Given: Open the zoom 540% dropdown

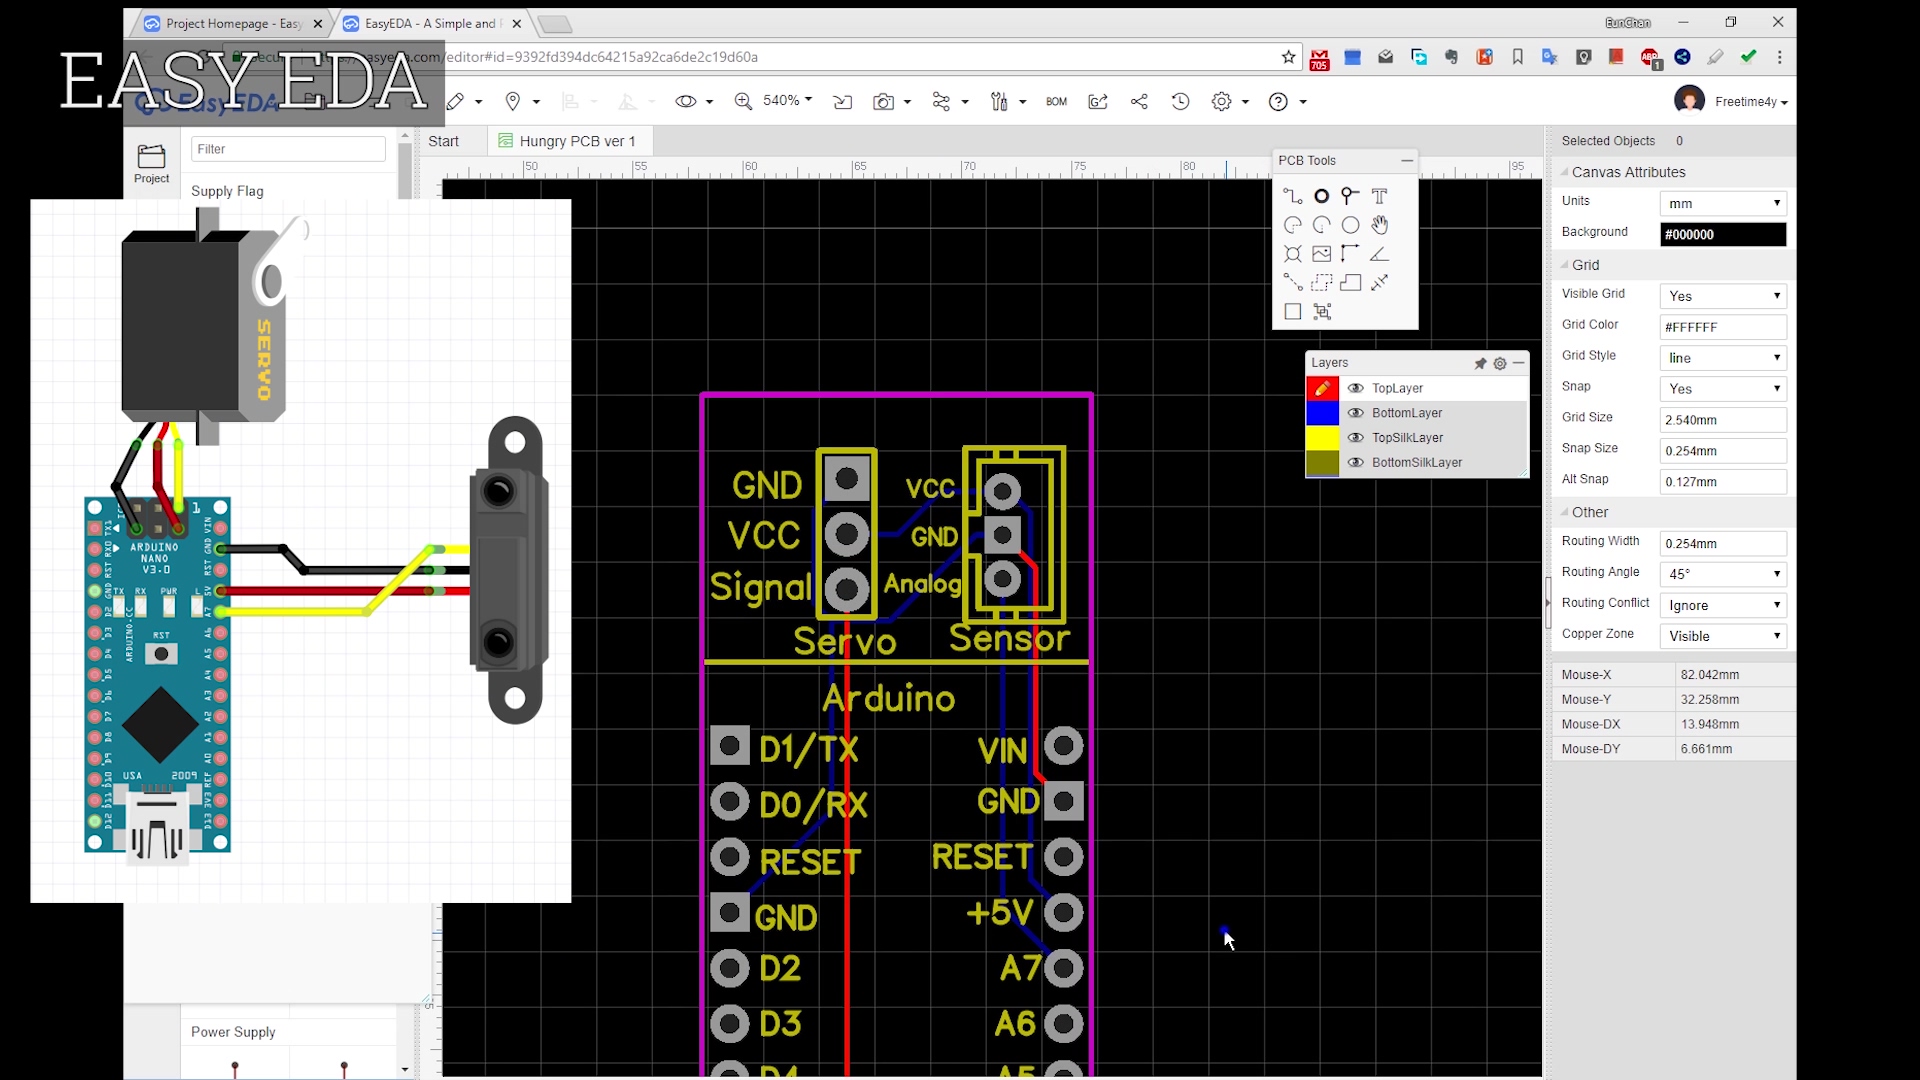Looking at the screenshot, I should pyautogui.click(x=788, y=101).
